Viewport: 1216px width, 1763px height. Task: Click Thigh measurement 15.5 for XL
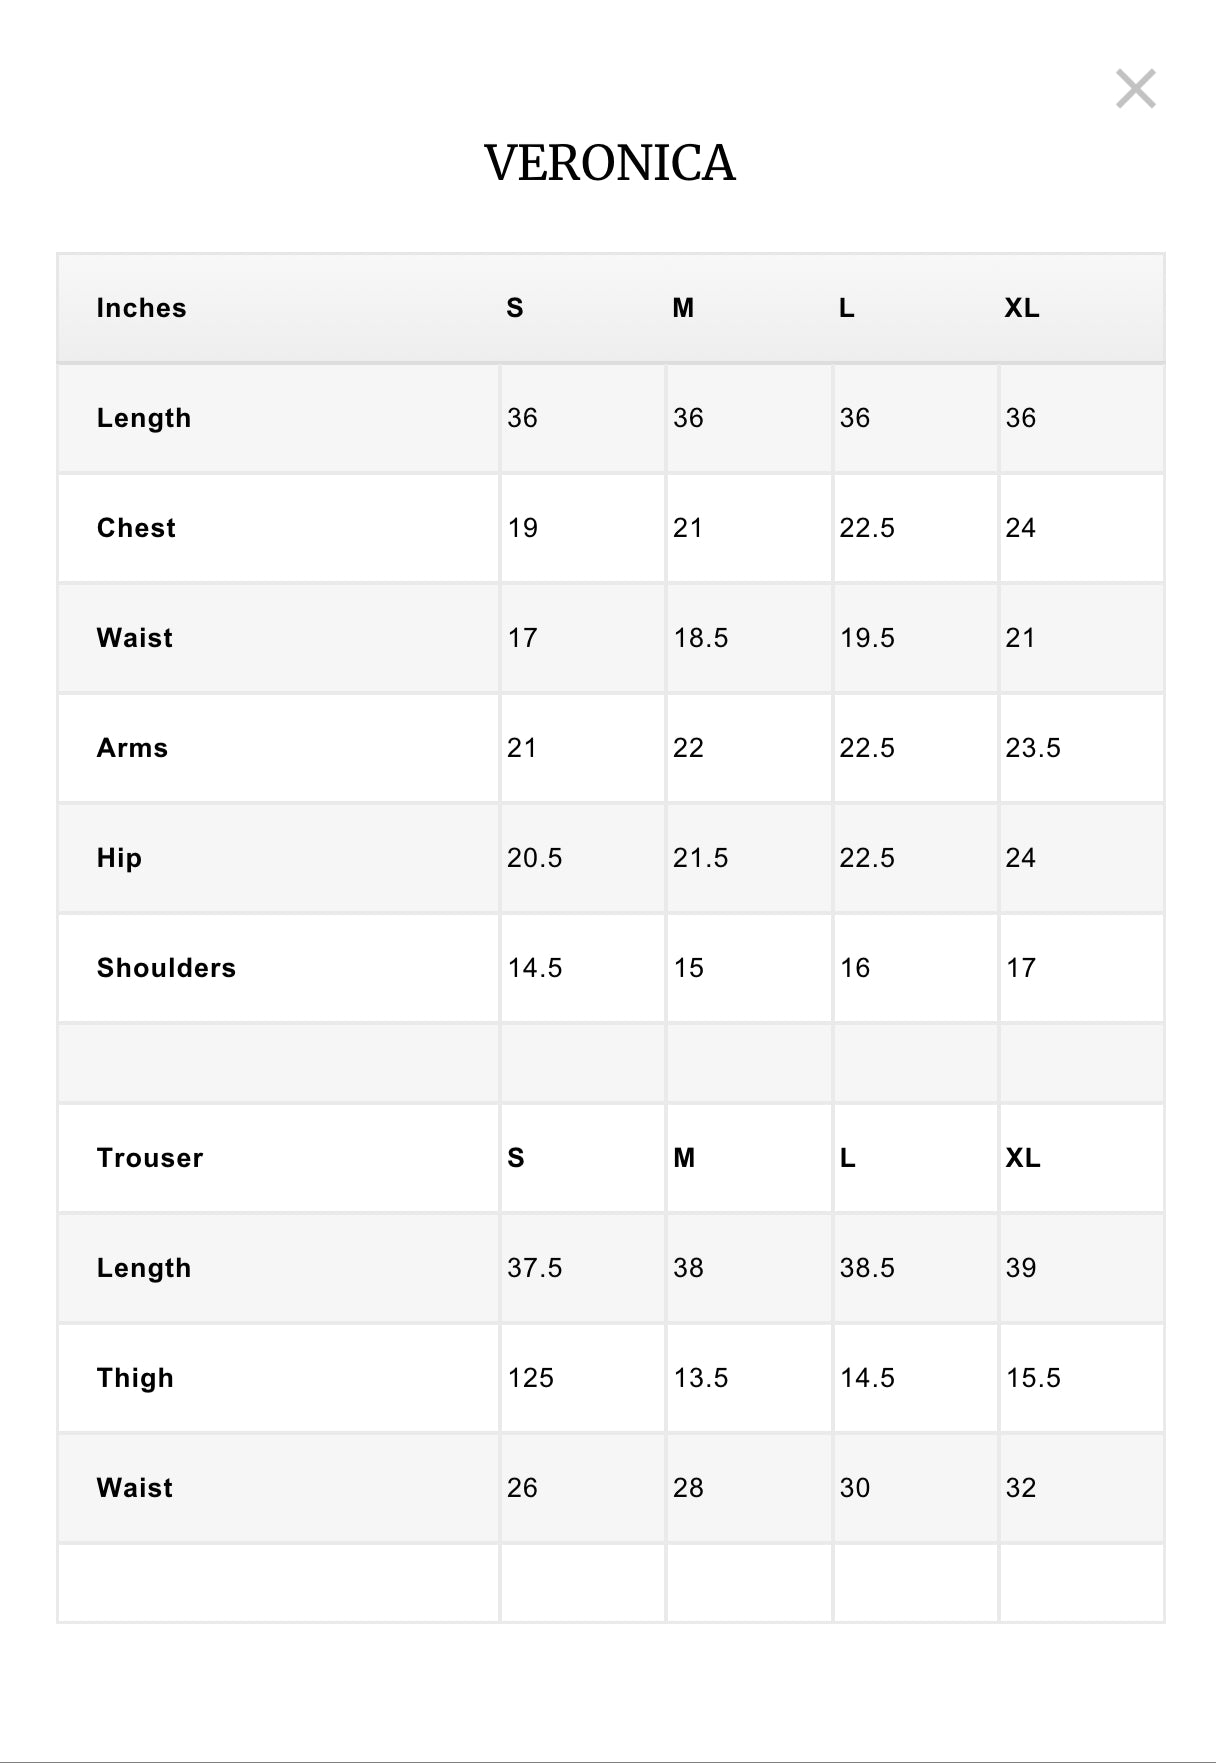[1032, 1378]
